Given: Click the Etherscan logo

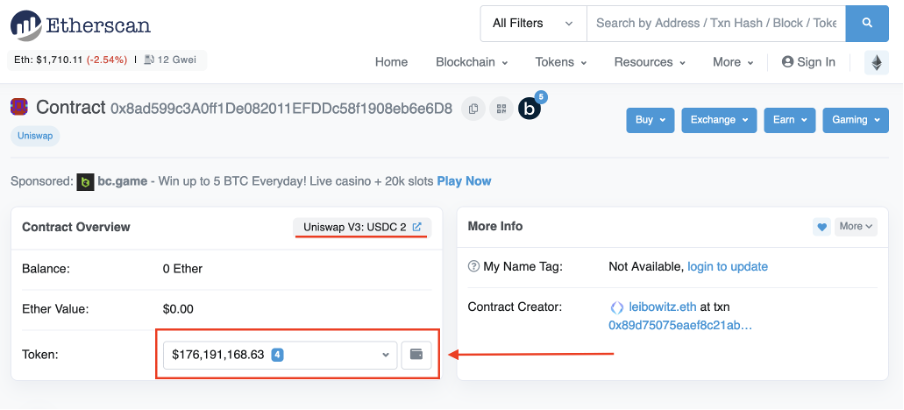Looking at the screenshot, I should point(80,24).
